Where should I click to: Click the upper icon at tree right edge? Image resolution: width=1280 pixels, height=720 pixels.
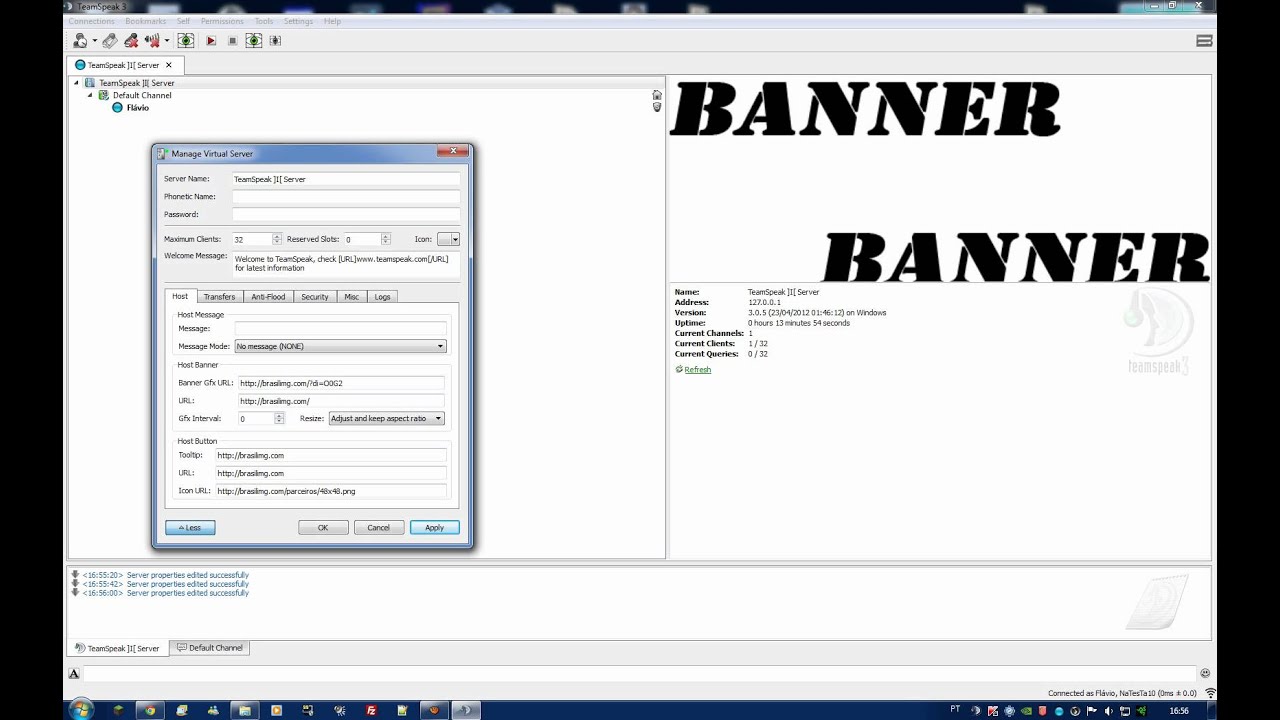pyautogui.click(x=657, y=95)
